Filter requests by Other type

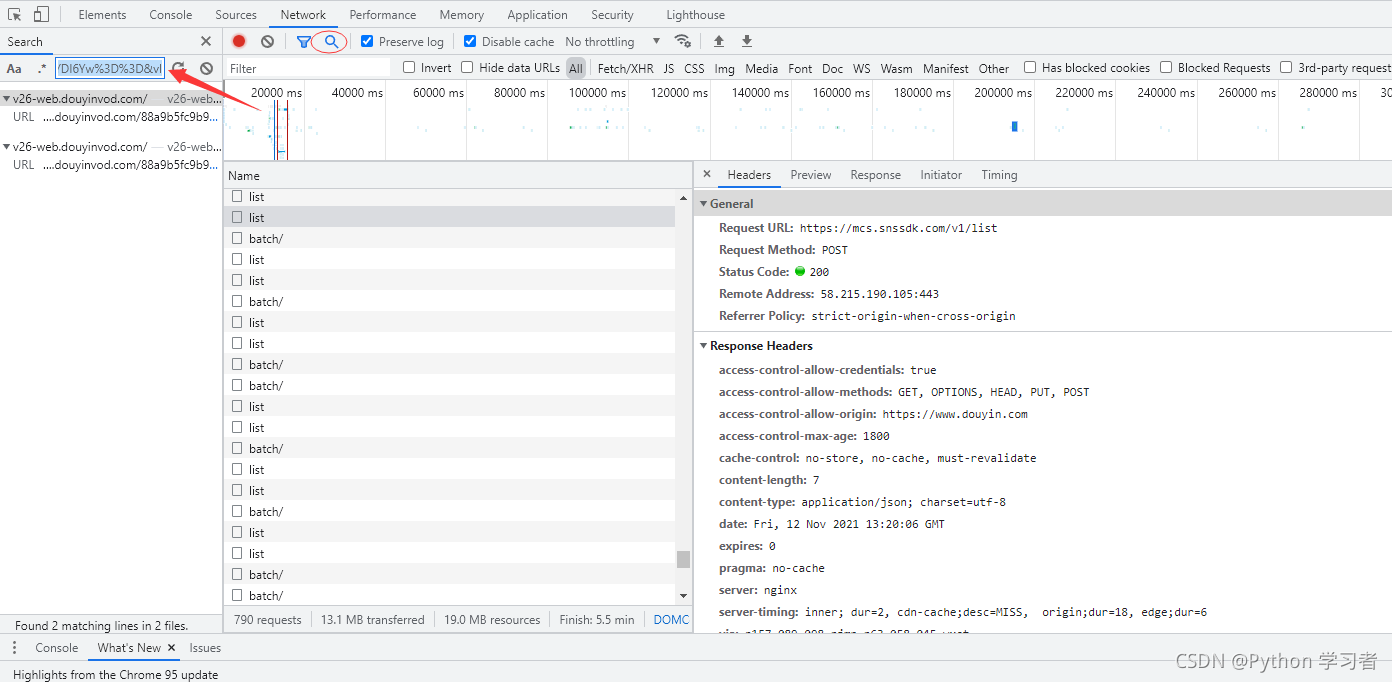[x=993, y=68]
